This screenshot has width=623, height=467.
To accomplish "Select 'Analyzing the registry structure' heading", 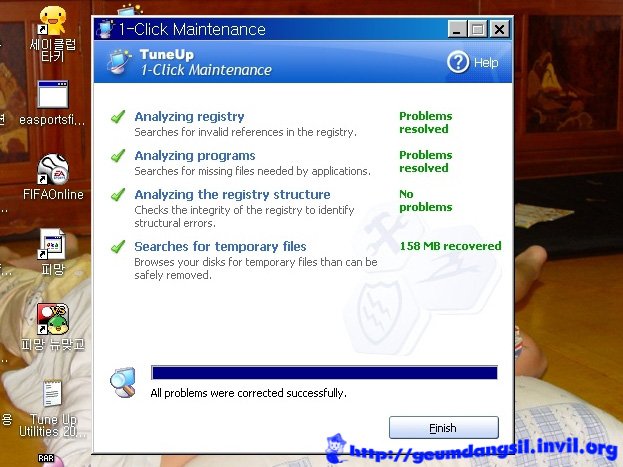I will pyautogui.click(x=232, y=194).
